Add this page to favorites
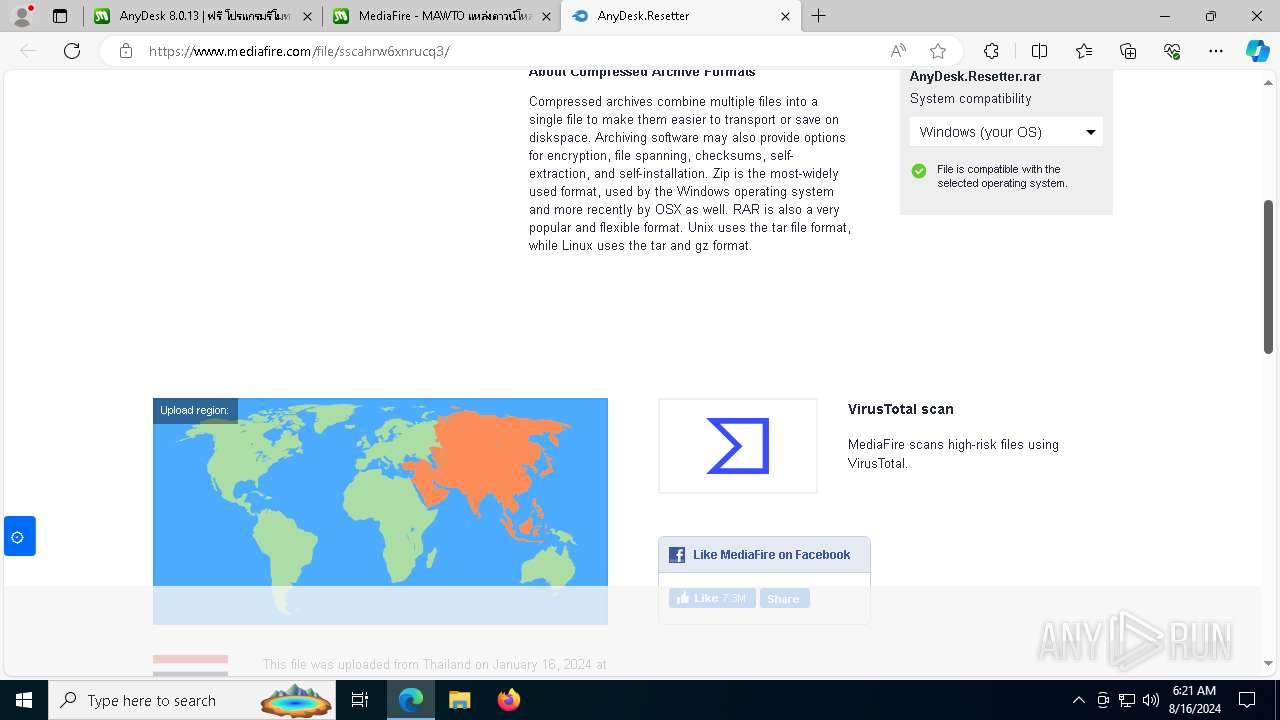This screenshot has height=720, width=1280. 938,51
